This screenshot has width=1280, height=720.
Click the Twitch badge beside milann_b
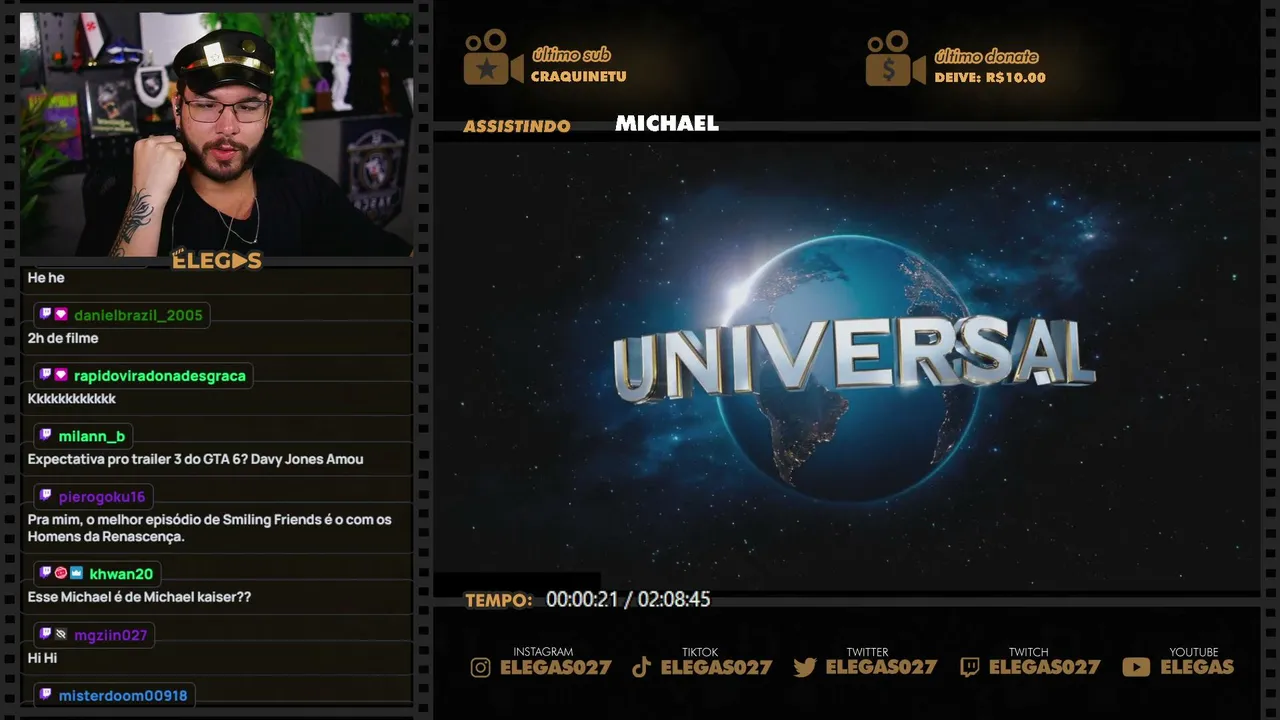(x=45, y=436)
